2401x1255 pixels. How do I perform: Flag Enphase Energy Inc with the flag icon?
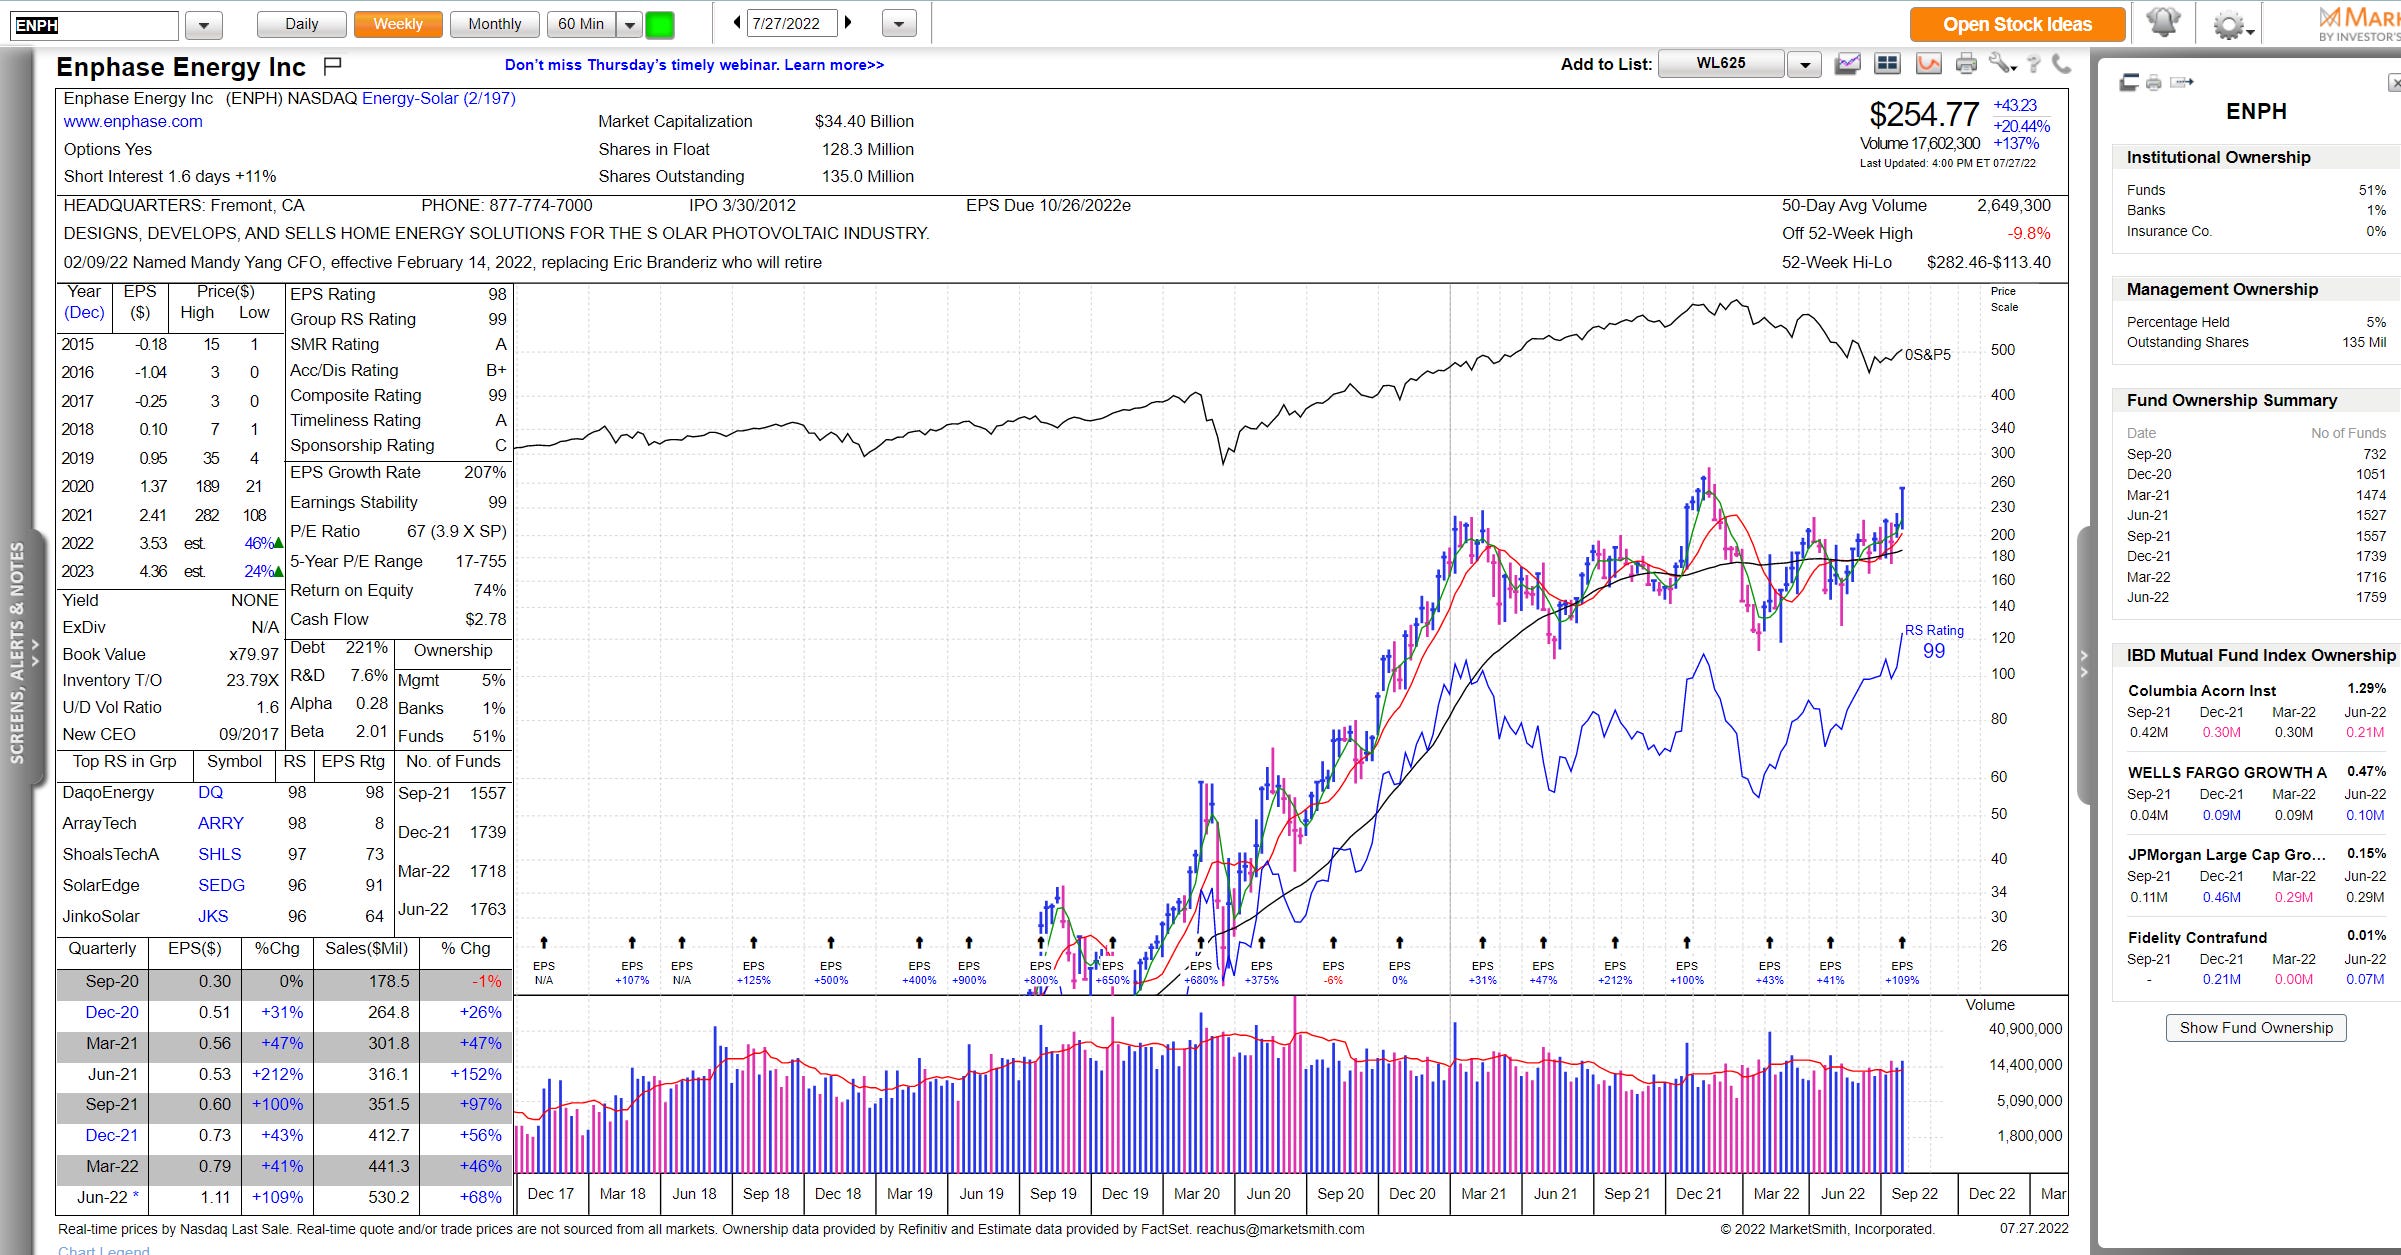click(x=333, y=67)
